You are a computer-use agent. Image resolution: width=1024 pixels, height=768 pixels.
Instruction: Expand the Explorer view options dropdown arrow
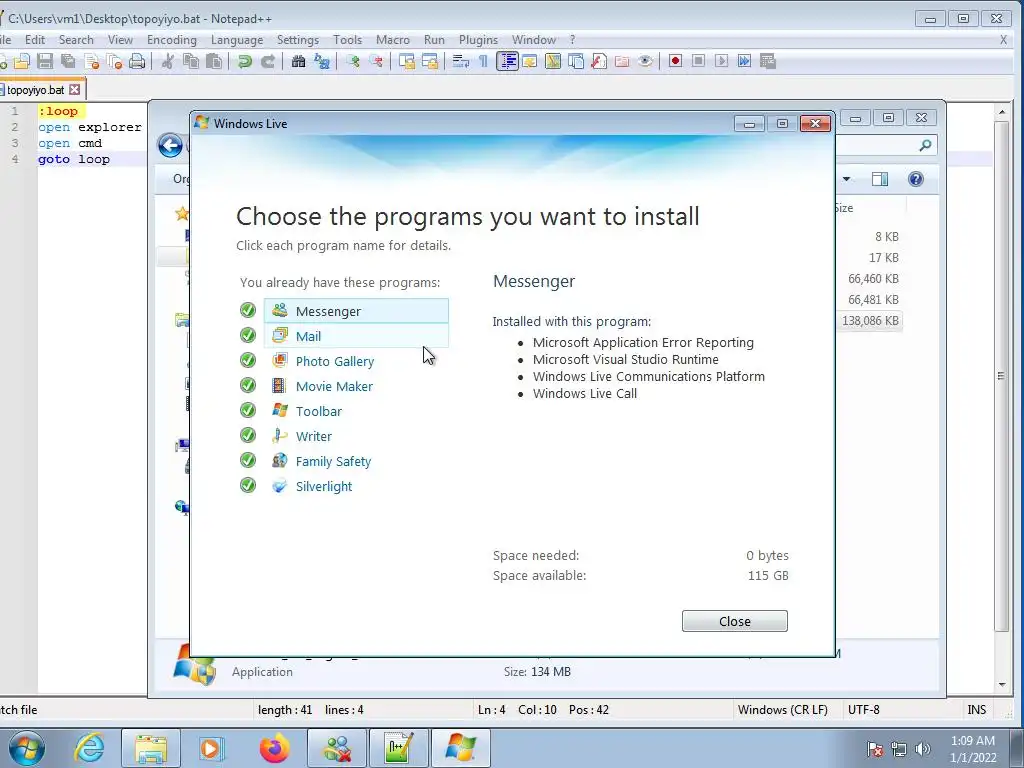coord(846,179)
